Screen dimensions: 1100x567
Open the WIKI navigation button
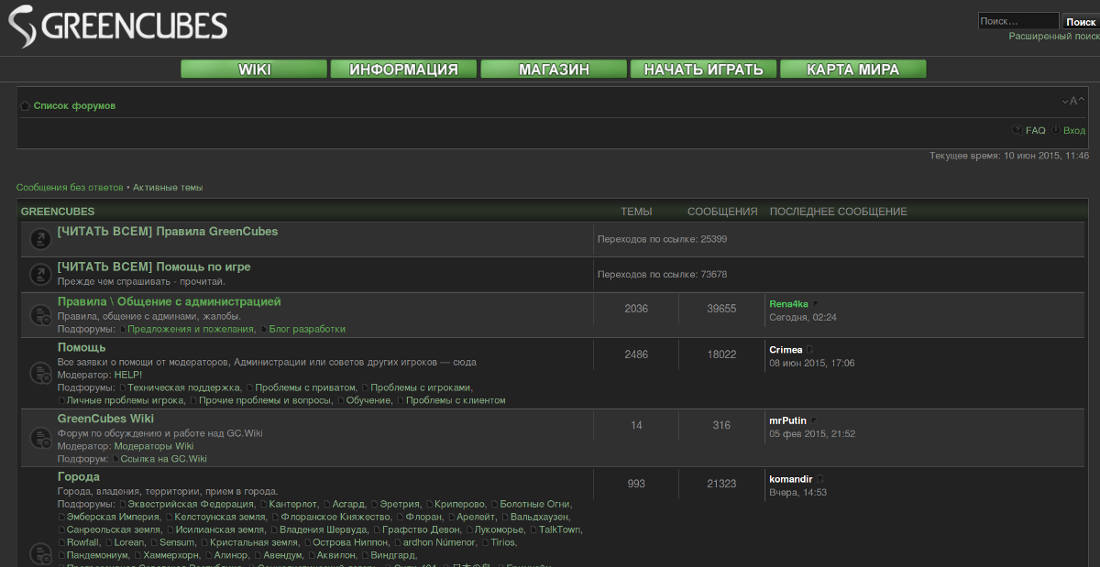(x=254, y=69)
